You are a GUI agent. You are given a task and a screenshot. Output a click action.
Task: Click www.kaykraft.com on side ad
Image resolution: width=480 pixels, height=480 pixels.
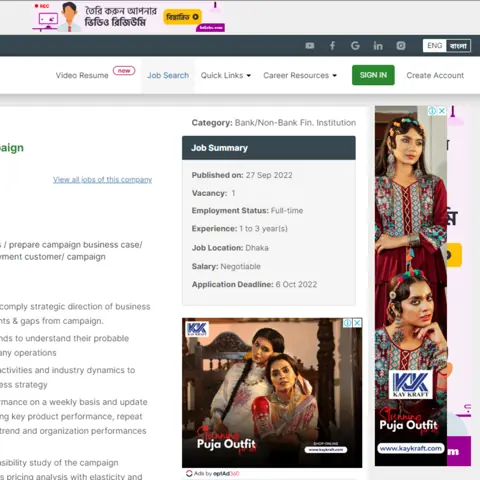pos(411,449)
